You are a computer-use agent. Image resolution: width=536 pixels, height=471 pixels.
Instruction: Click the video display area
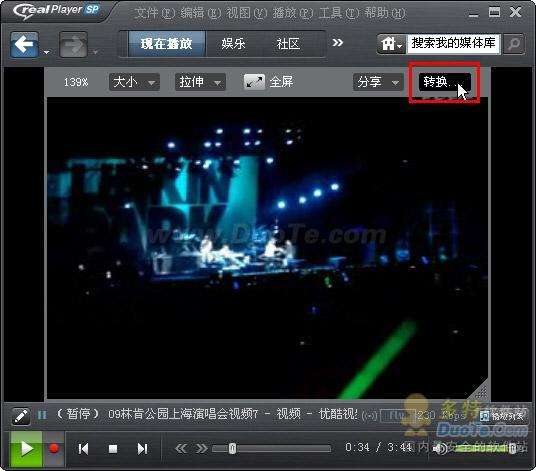267,248
